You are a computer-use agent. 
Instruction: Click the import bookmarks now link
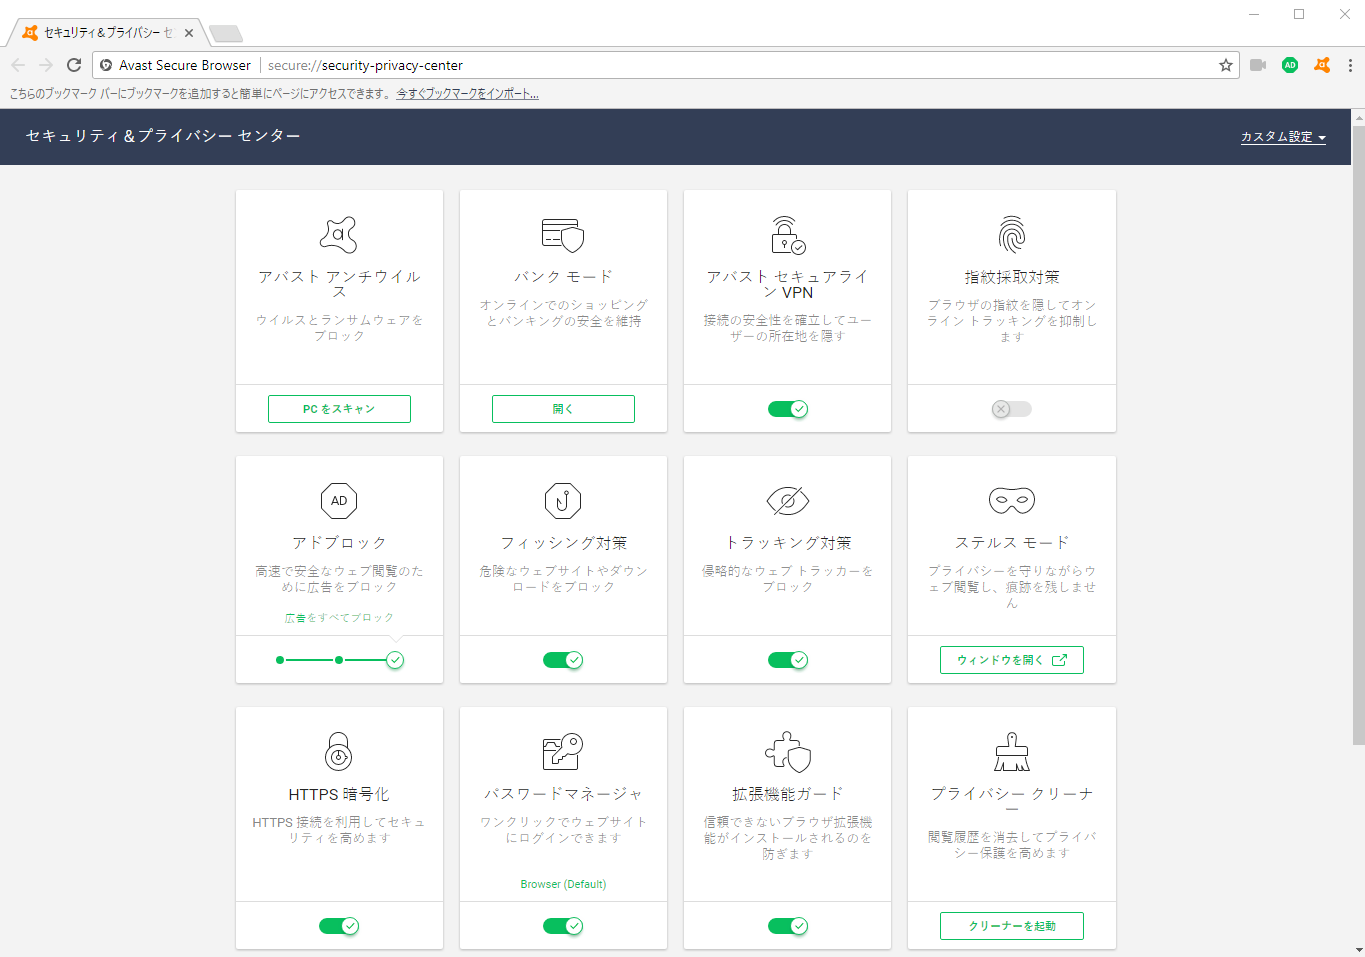coord(467,94)
